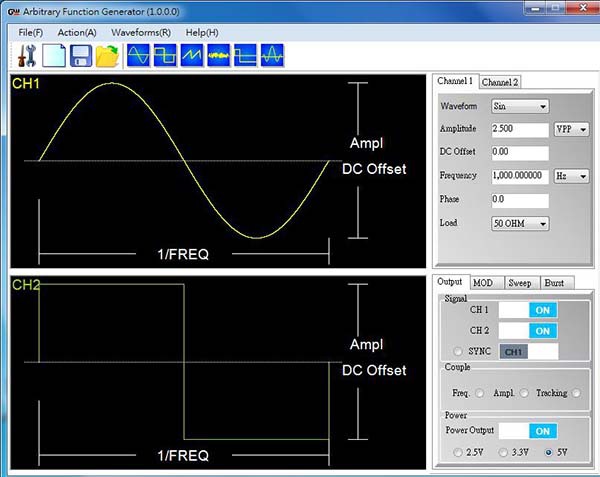Click the Amplitude field showing 2.500

pyautogui.click(x=520, y=129)
